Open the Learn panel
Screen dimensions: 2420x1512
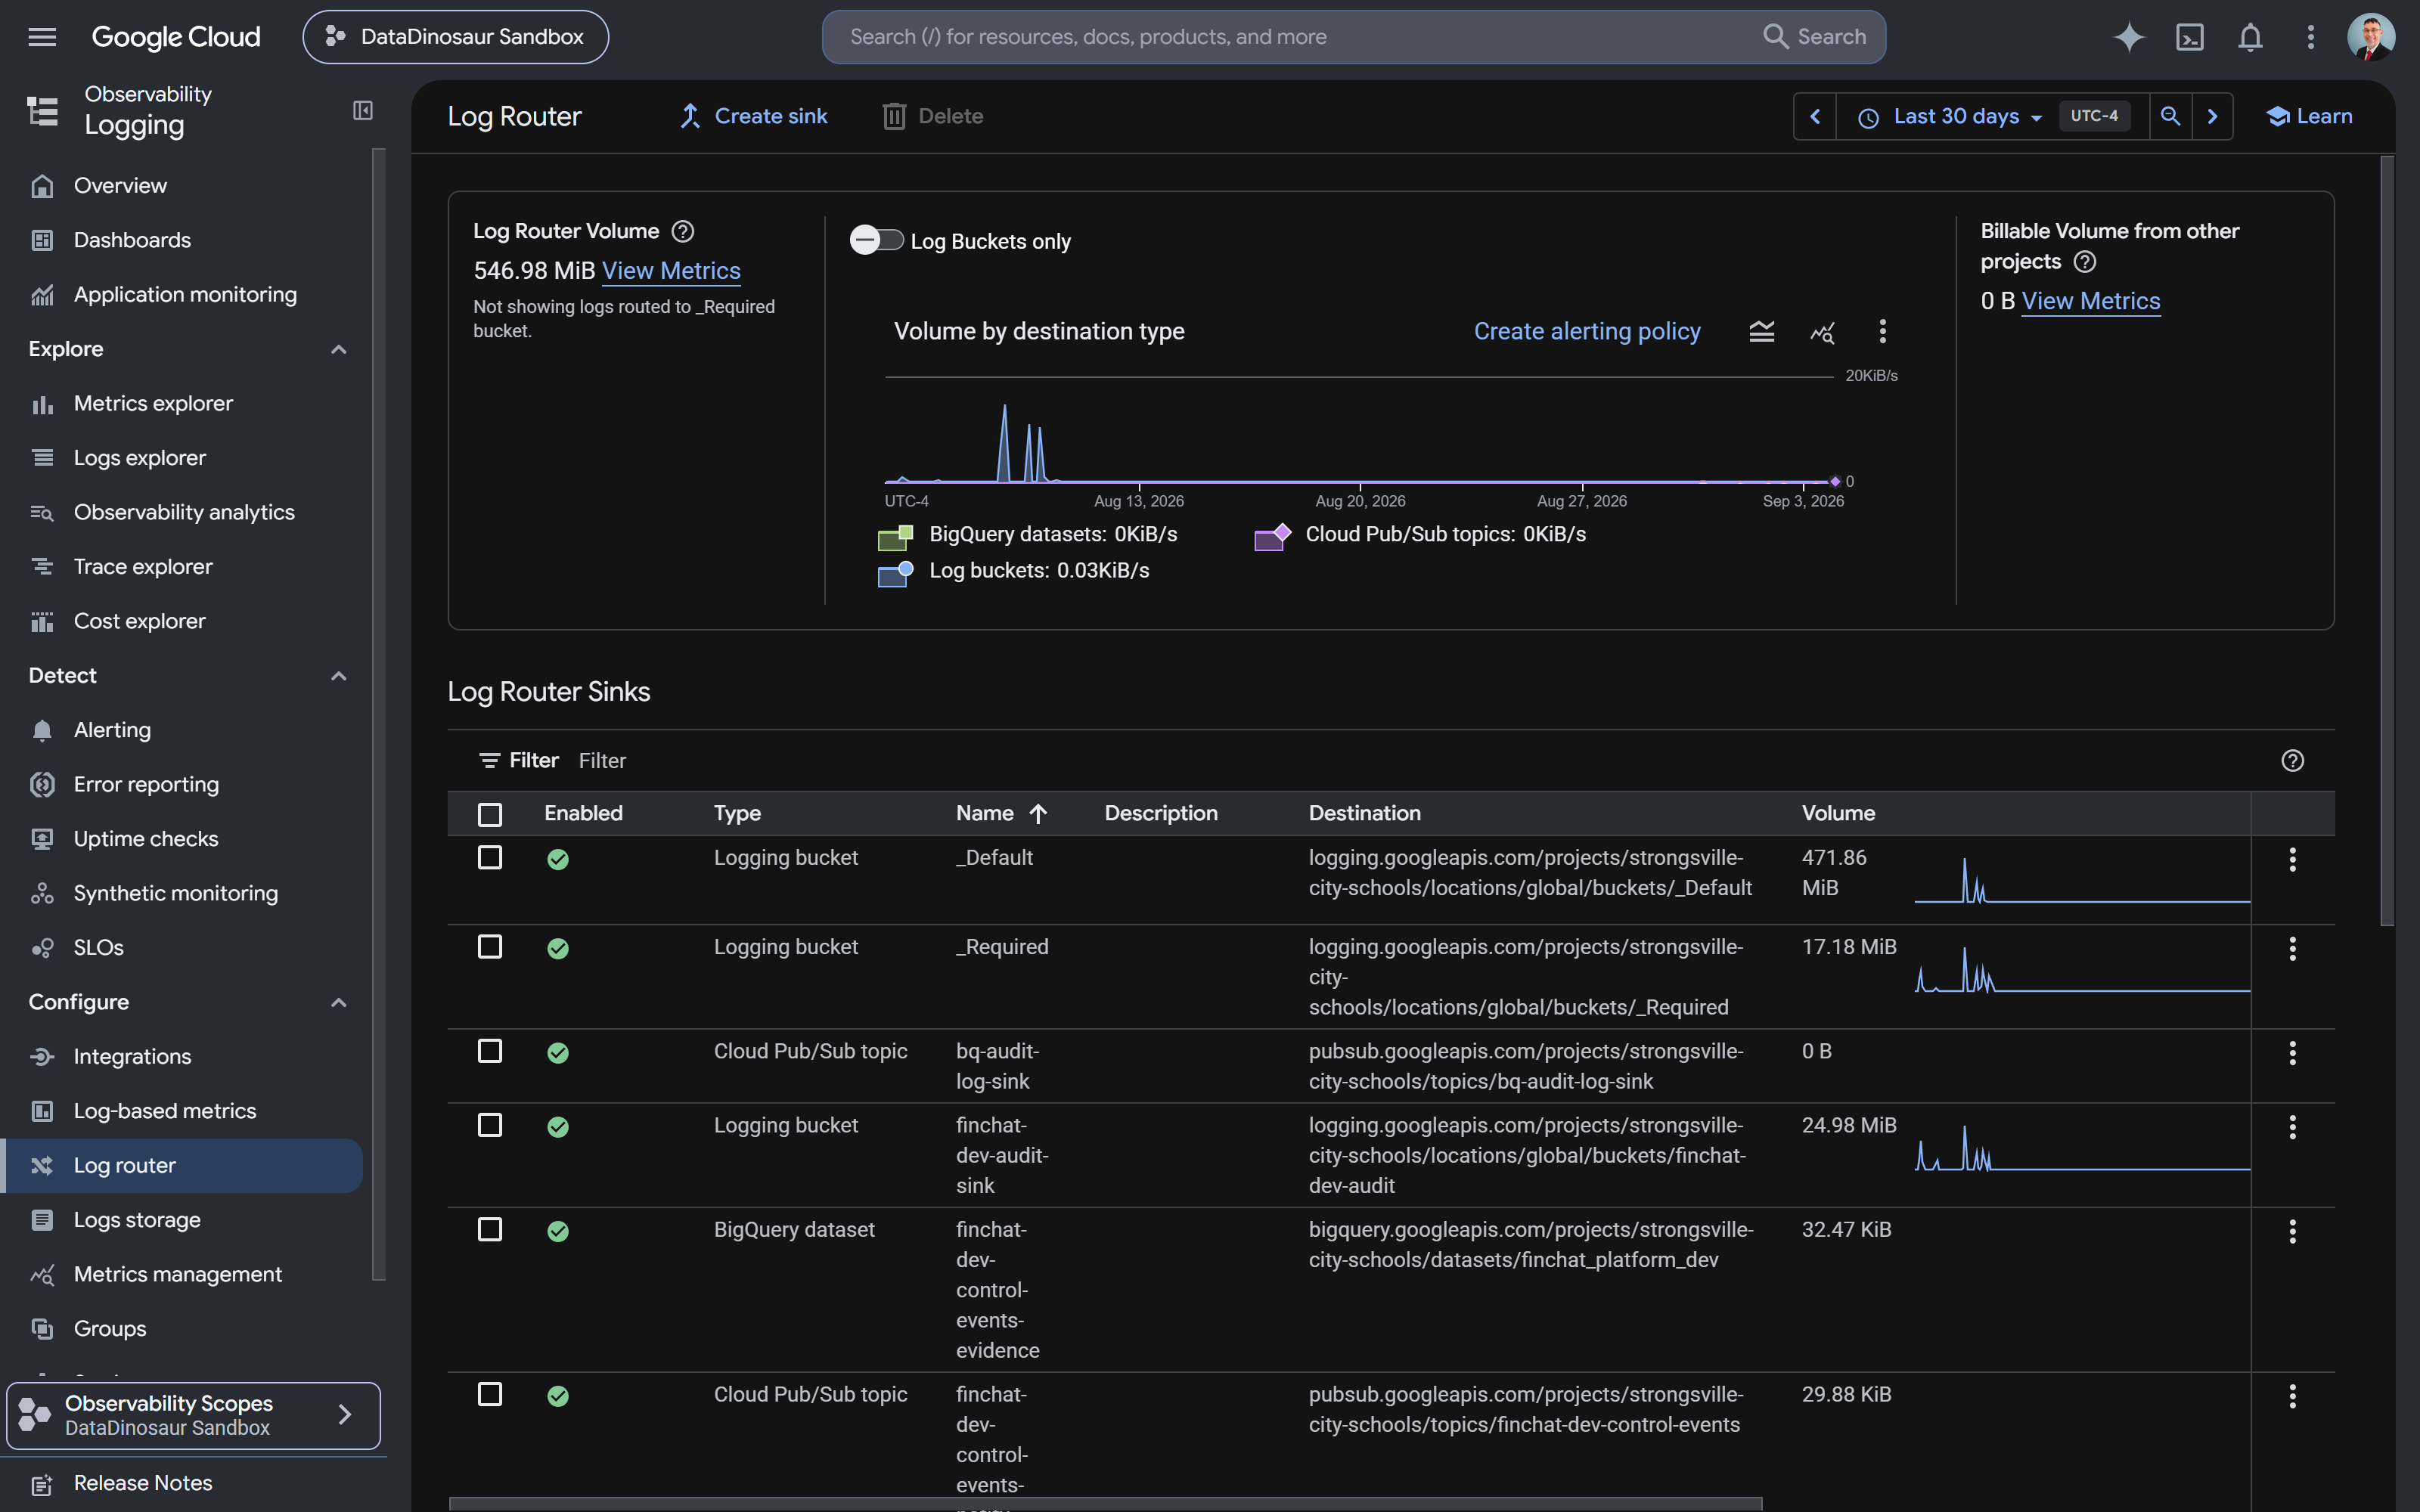point(2309,117)
